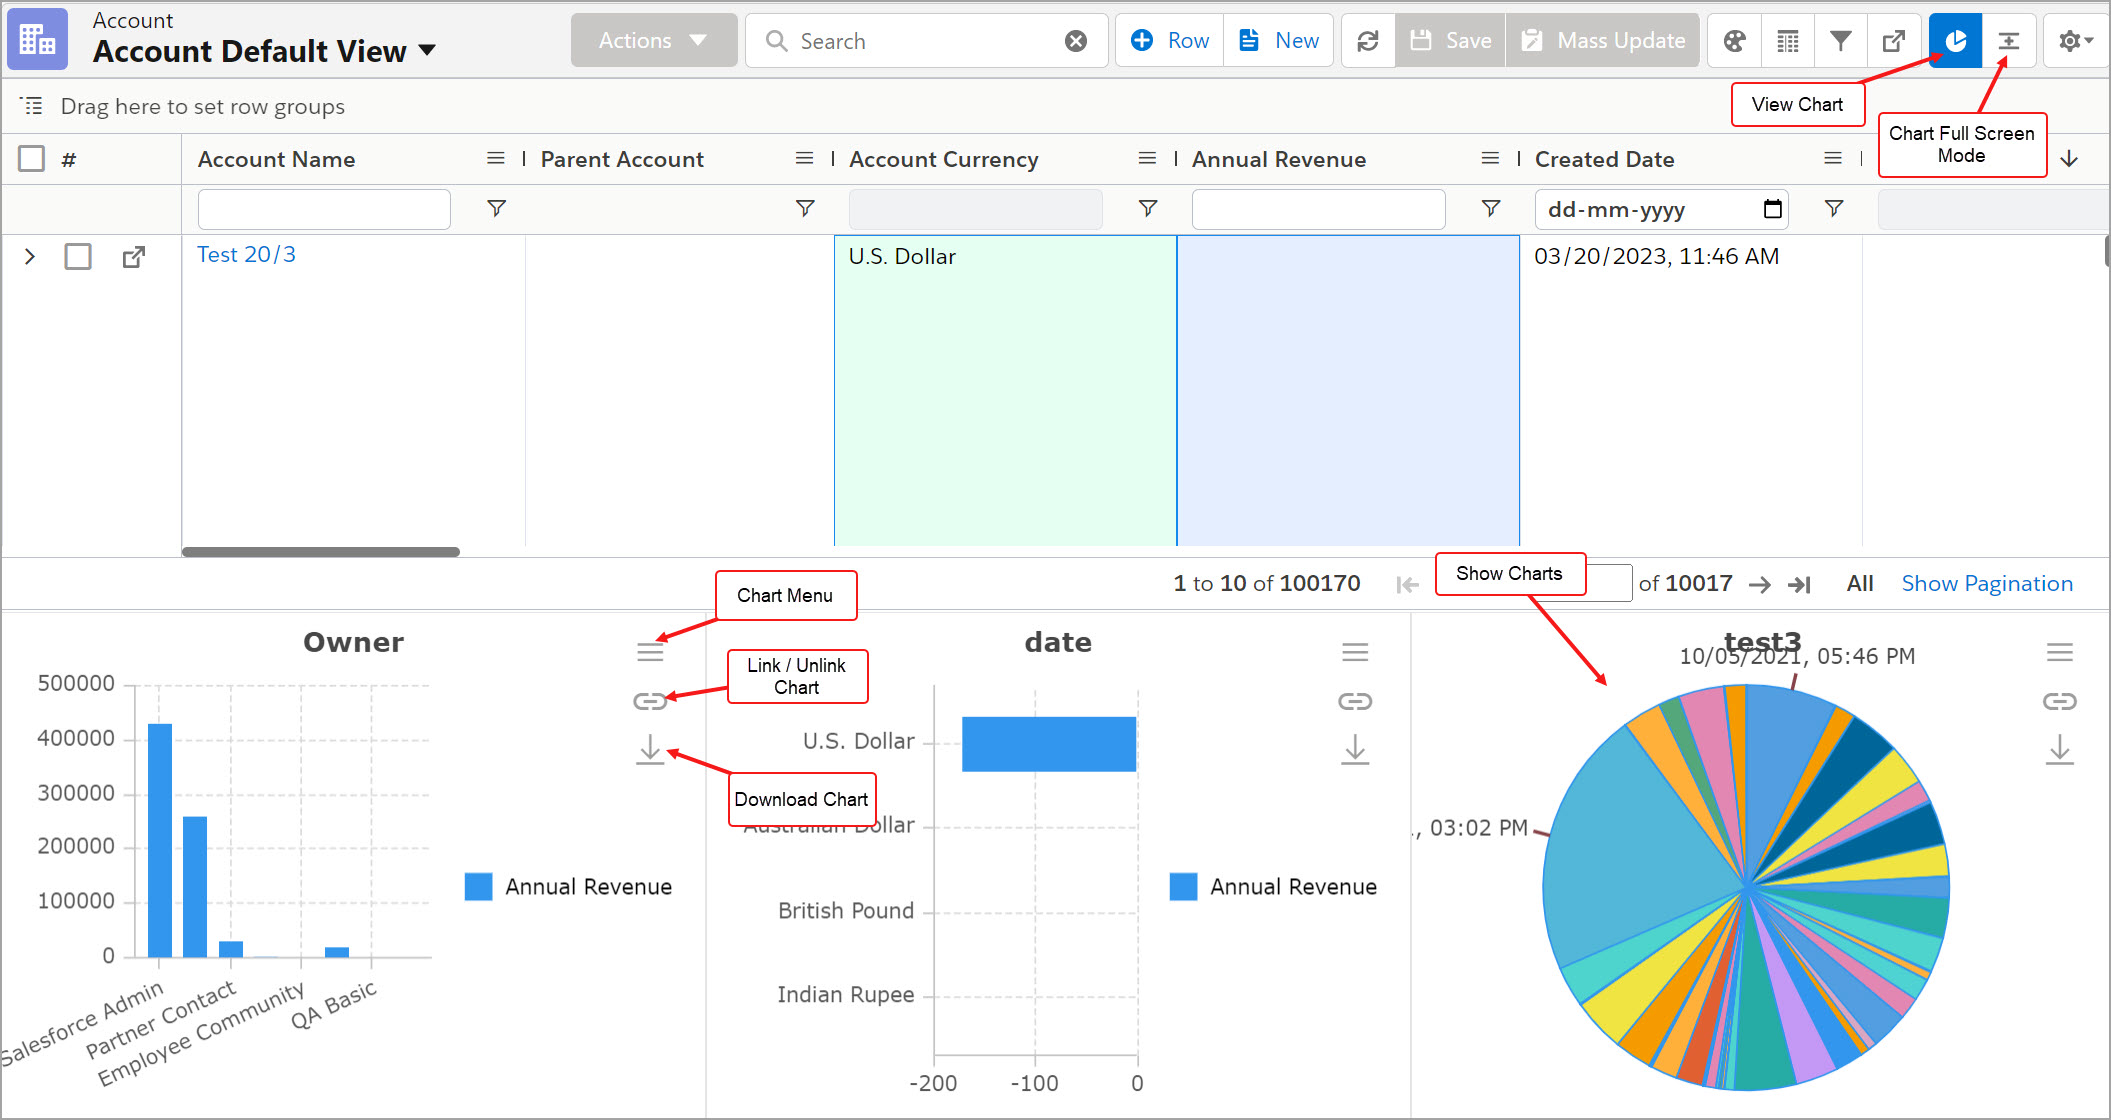
Task: Click link/unlink icon on date chart
Action: click(x=1355, y=701)
